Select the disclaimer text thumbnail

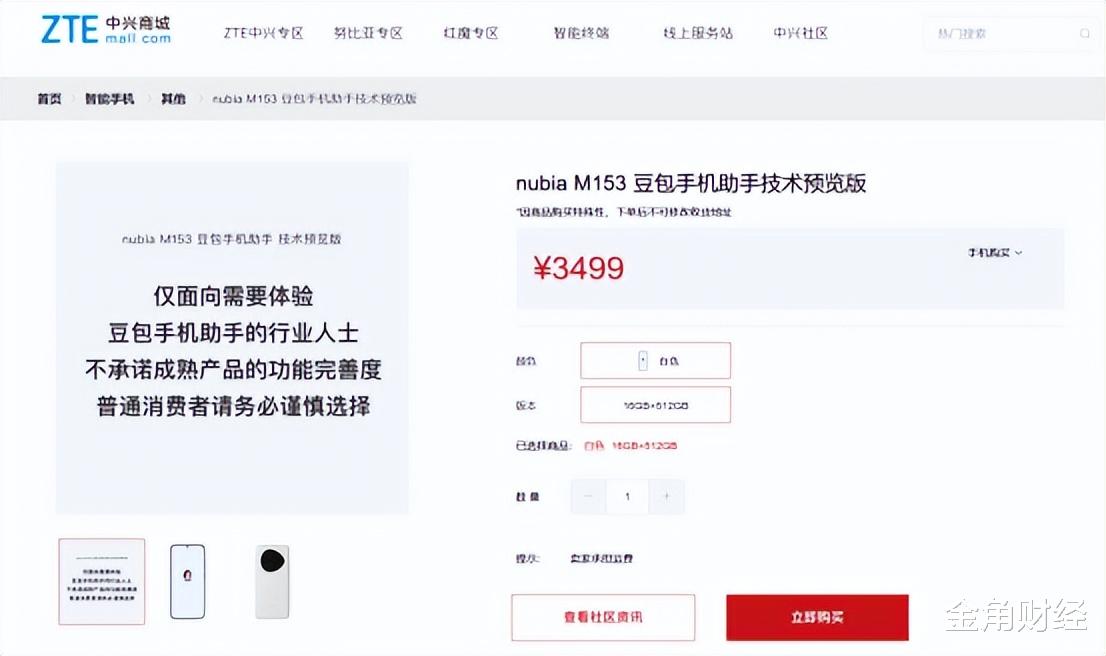pos(102,582)
